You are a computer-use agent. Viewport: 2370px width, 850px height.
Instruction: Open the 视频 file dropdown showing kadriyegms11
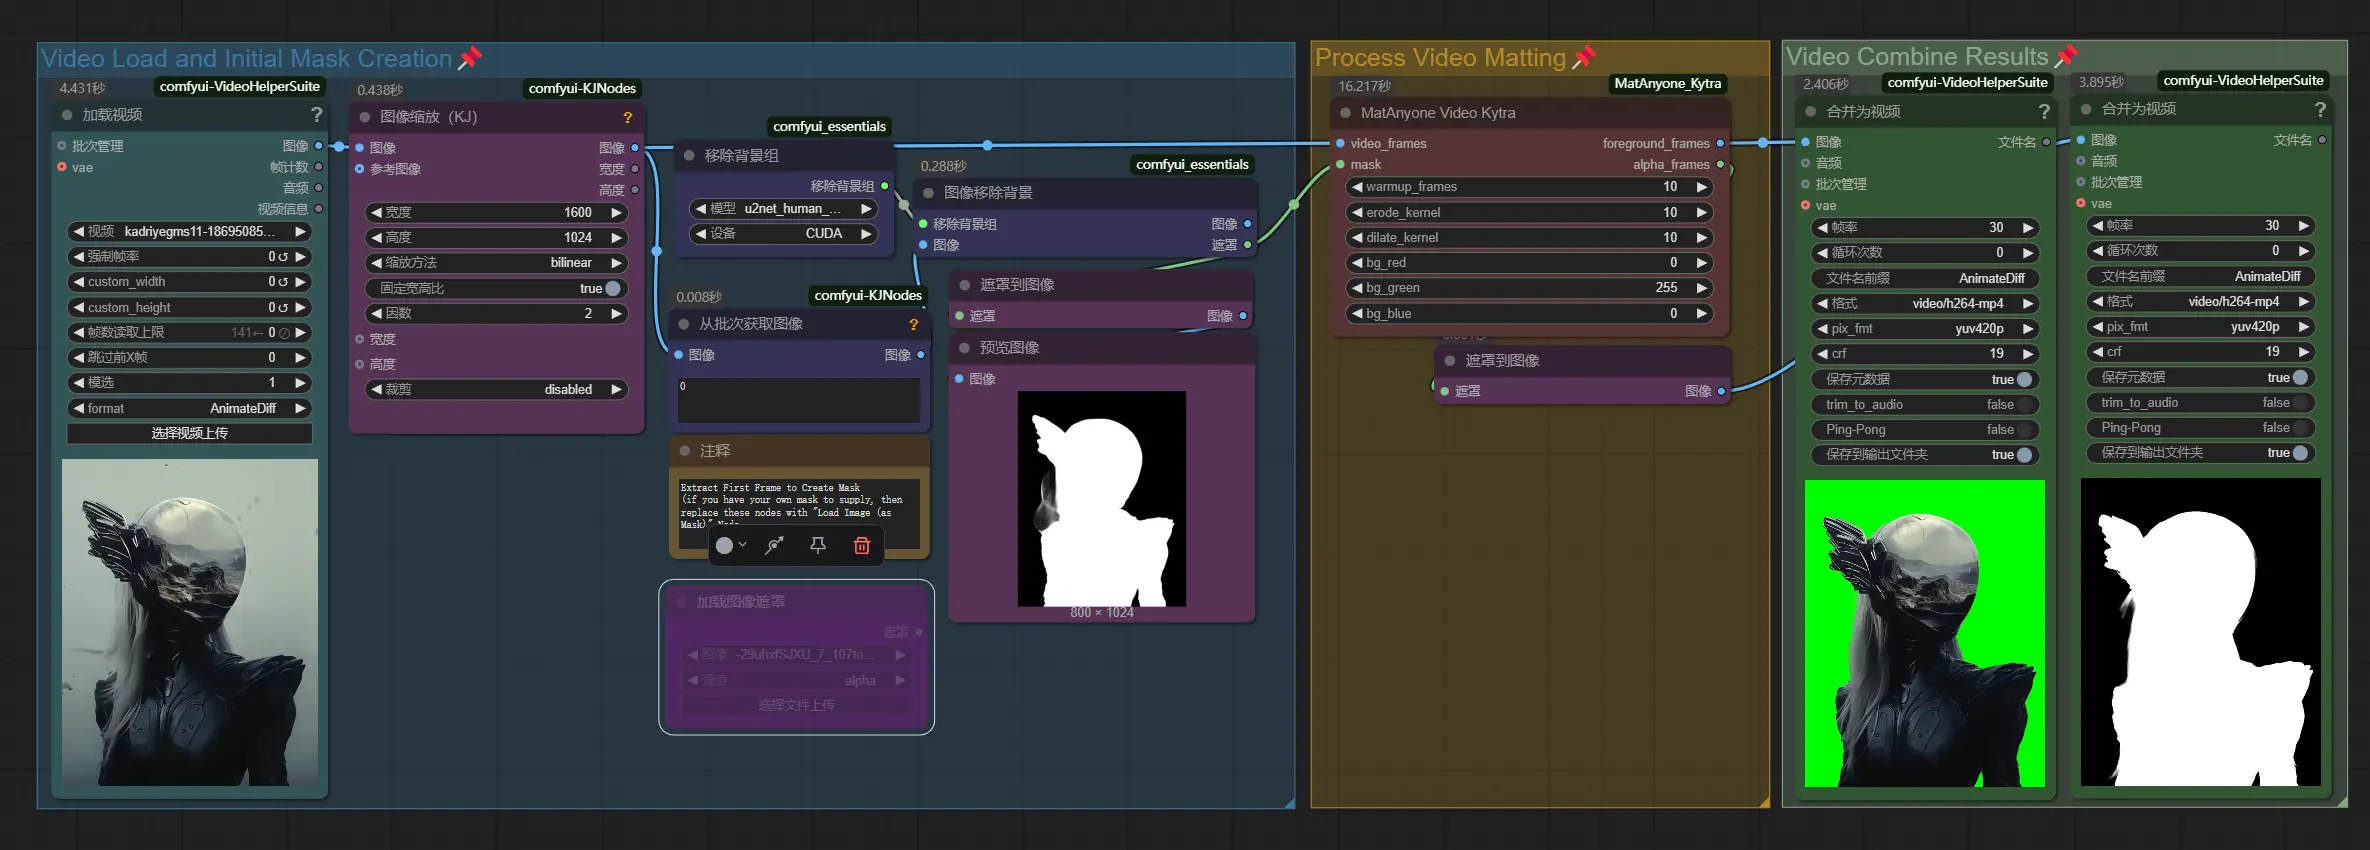coord(190,231)
